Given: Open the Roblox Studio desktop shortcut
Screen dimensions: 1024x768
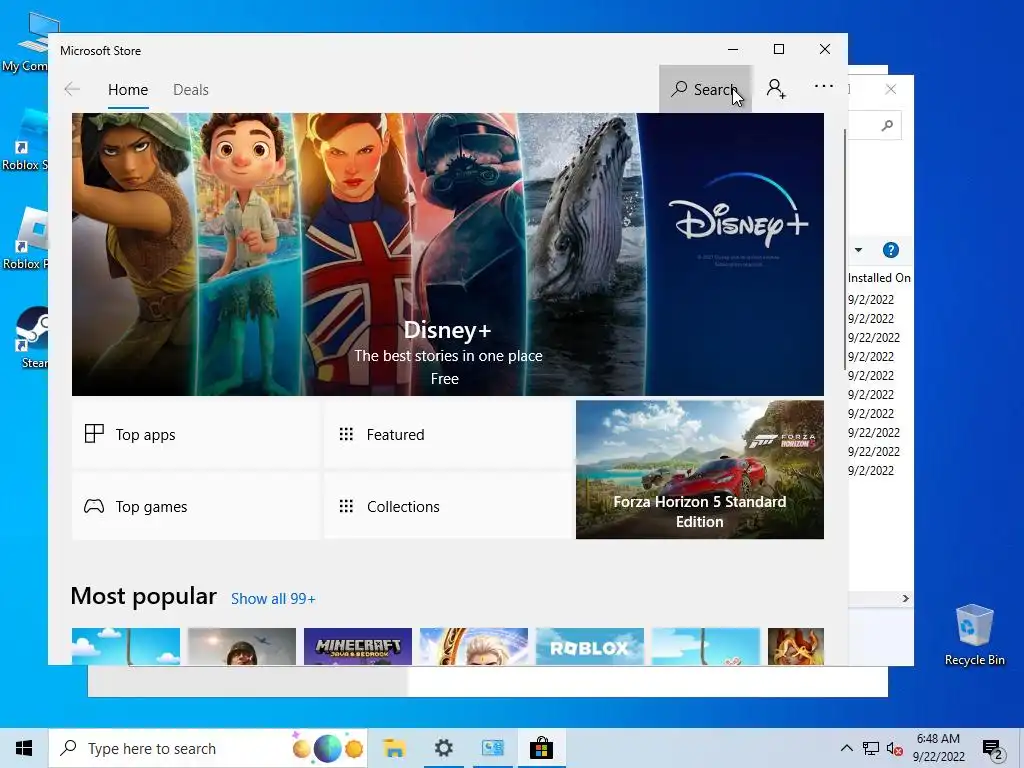Looking at the screenshot, I should pos(26,140).
